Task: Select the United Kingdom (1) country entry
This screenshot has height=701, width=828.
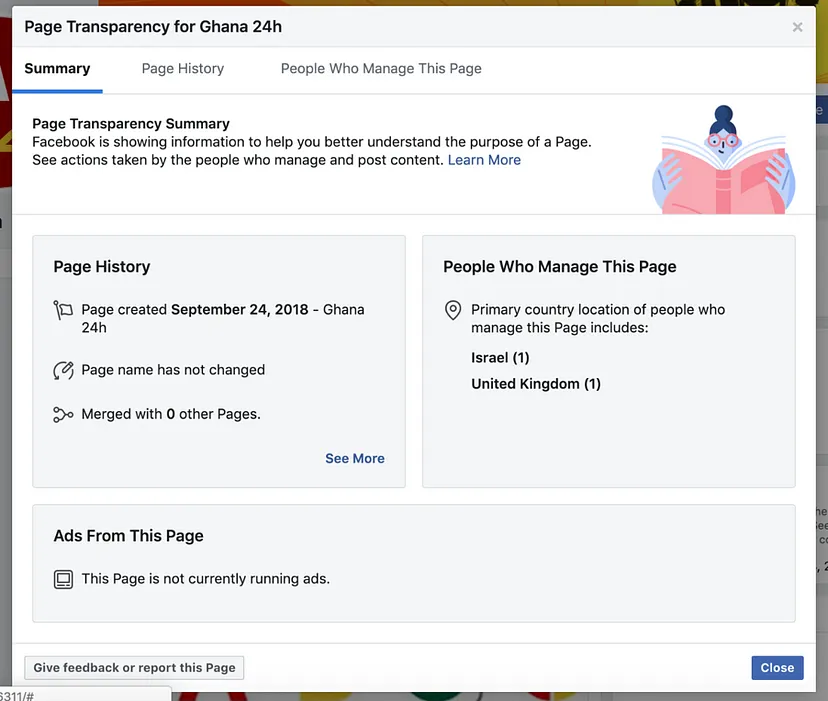Action: [x=536, y=384]
